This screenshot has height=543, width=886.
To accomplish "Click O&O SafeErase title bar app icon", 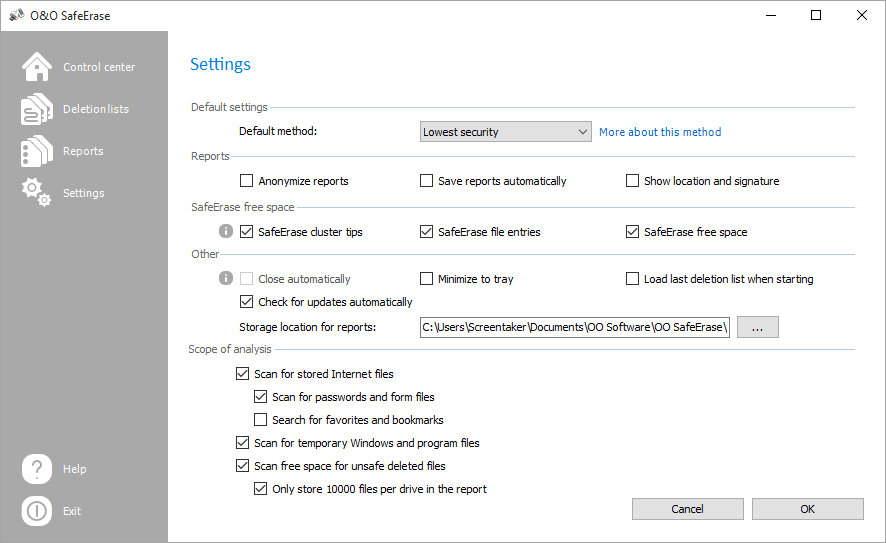I will [17, 15].
